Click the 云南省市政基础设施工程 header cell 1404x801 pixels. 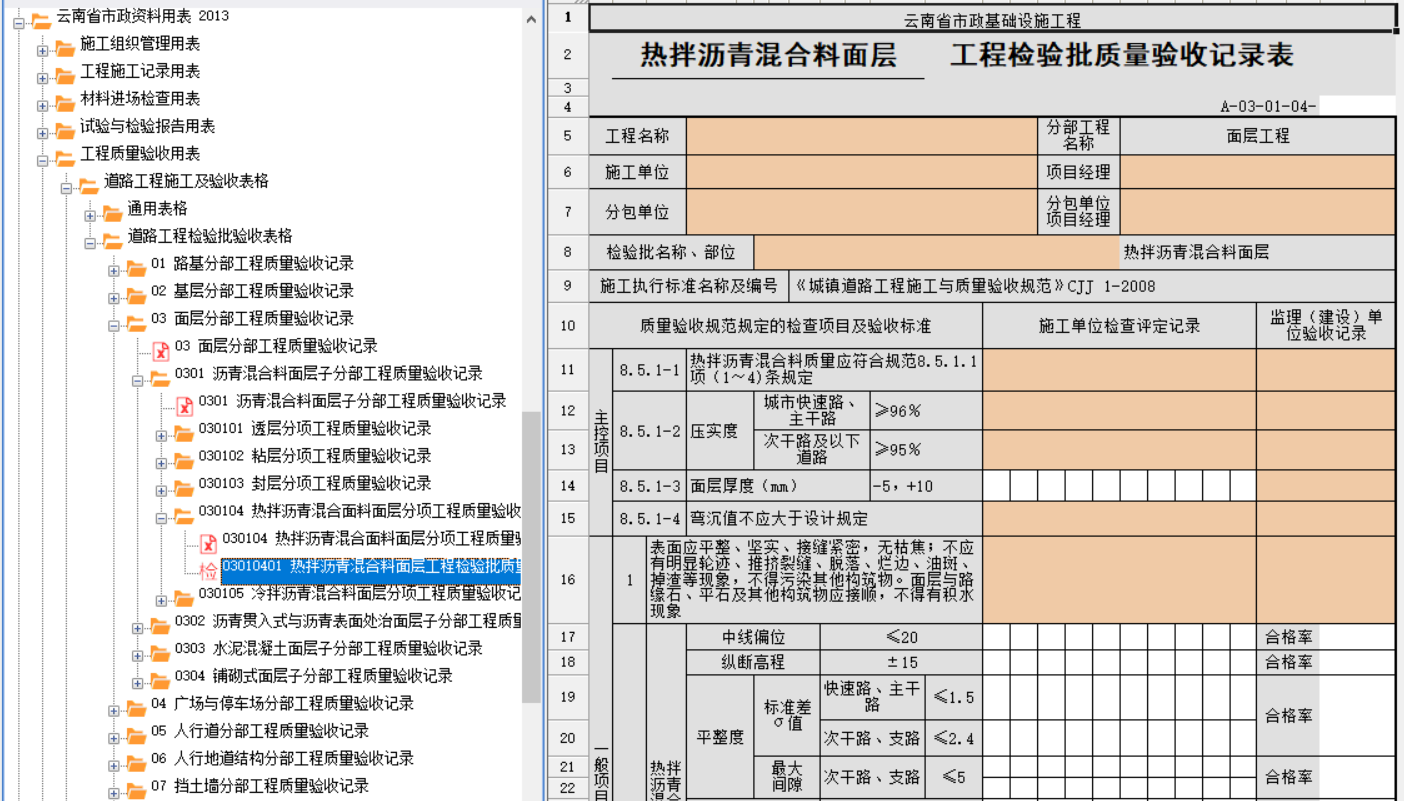tap(991, 20)
